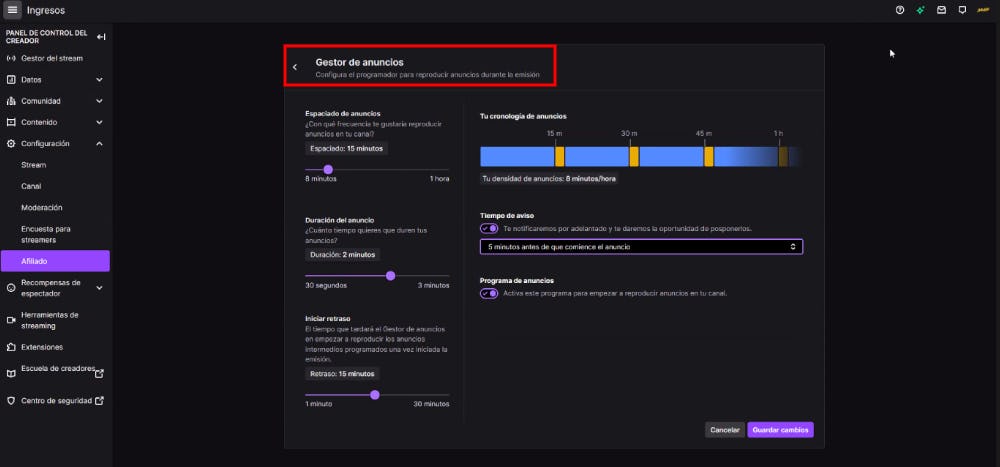Open the hamburger navigation menu
The height and width of the screenshot is (467, 1000).
click(12, 10)
